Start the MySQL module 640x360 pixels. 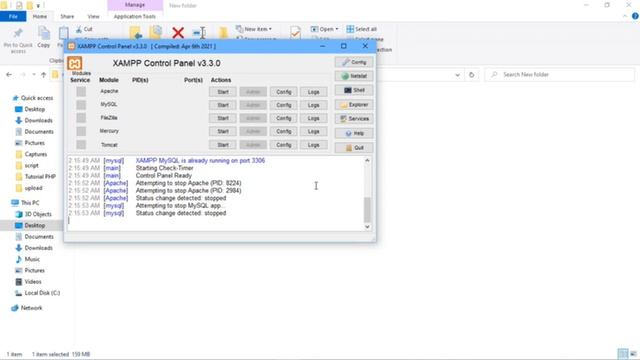[223, 105]
